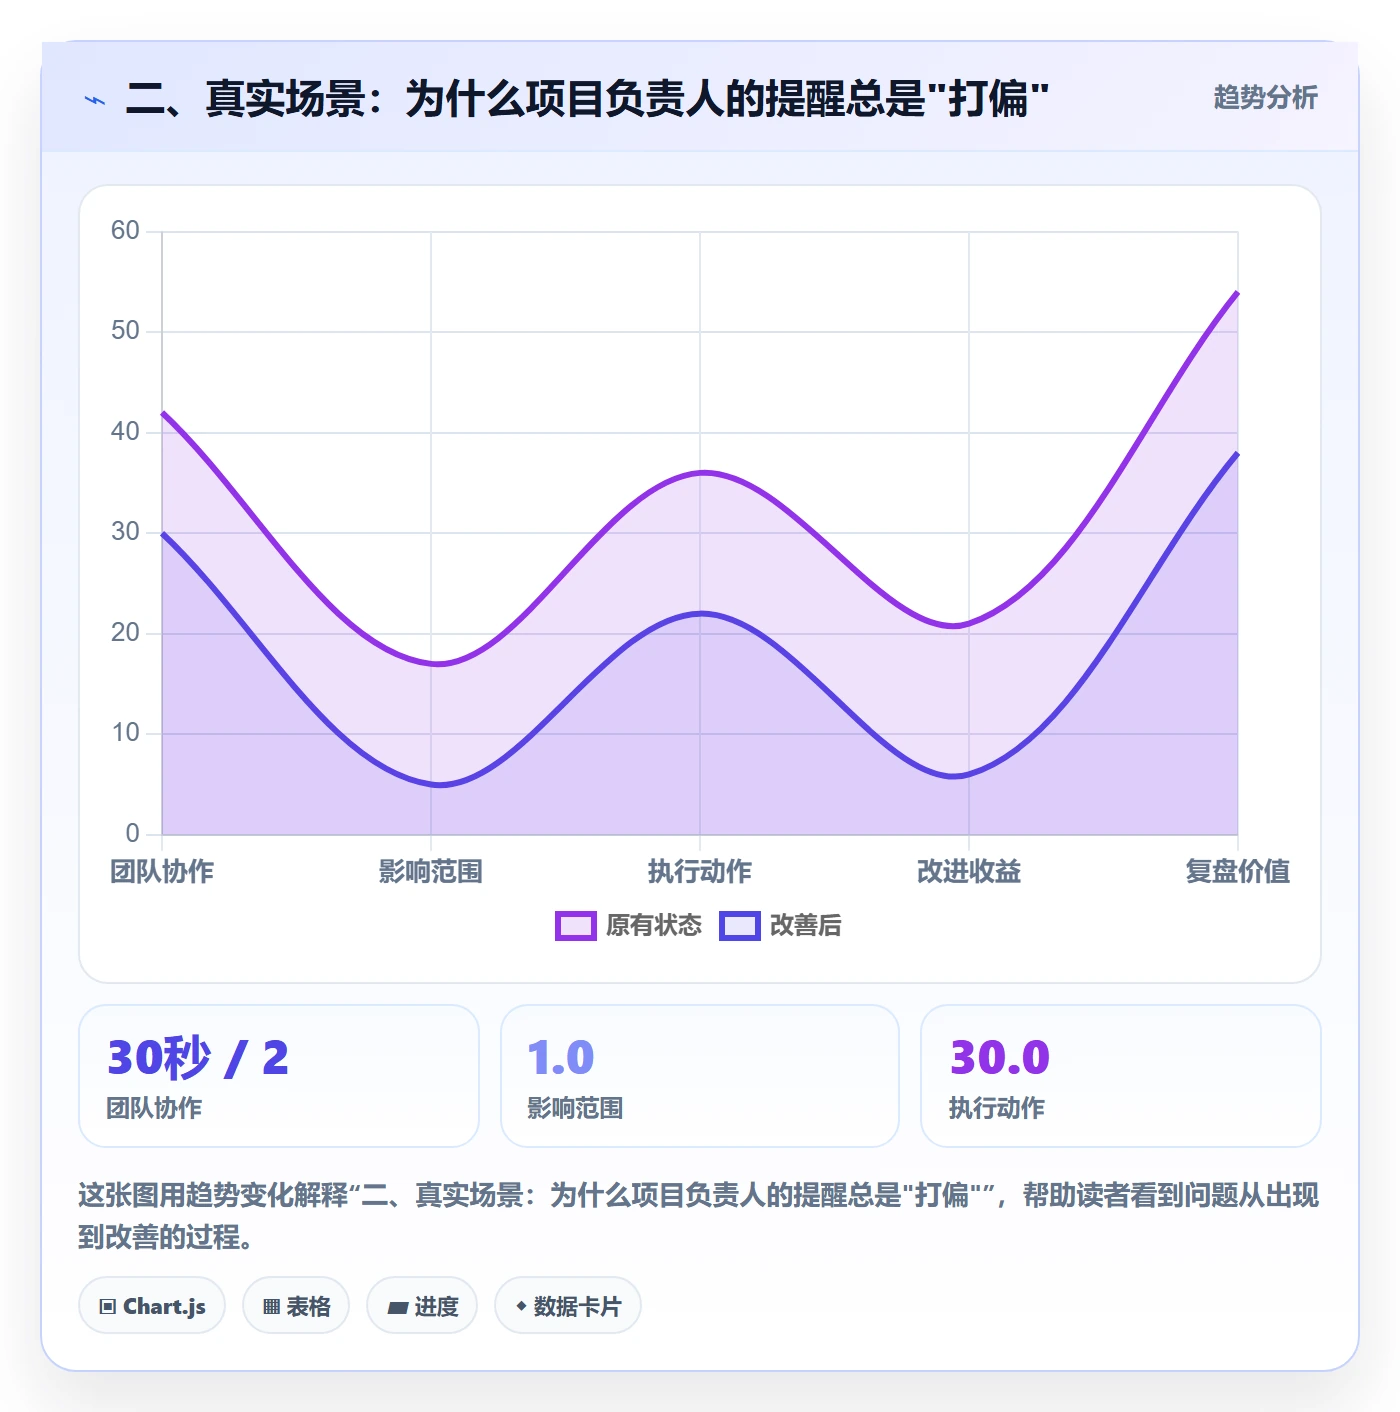Open the 30.0 执行动作 card
The width and height of the screenshot is (1400, 1412).
[1121, 1076]
